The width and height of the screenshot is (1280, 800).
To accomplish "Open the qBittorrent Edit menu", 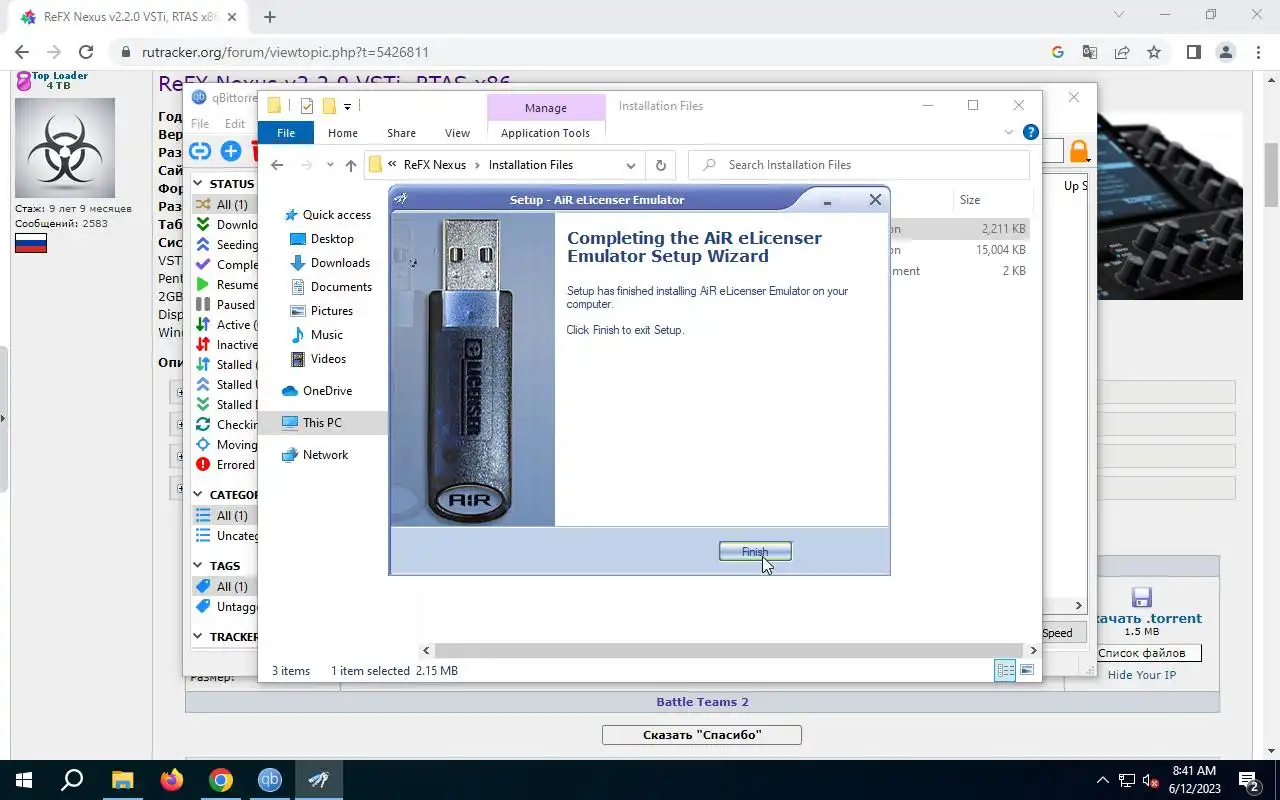I will [x=235, y=124].
